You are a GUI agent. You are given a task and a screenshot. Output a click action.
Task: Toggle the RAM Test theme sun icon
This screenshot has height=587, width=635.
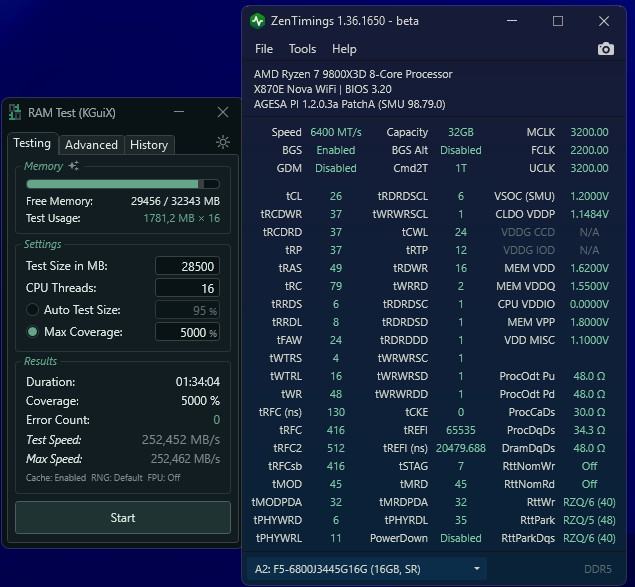click(223, 142)
